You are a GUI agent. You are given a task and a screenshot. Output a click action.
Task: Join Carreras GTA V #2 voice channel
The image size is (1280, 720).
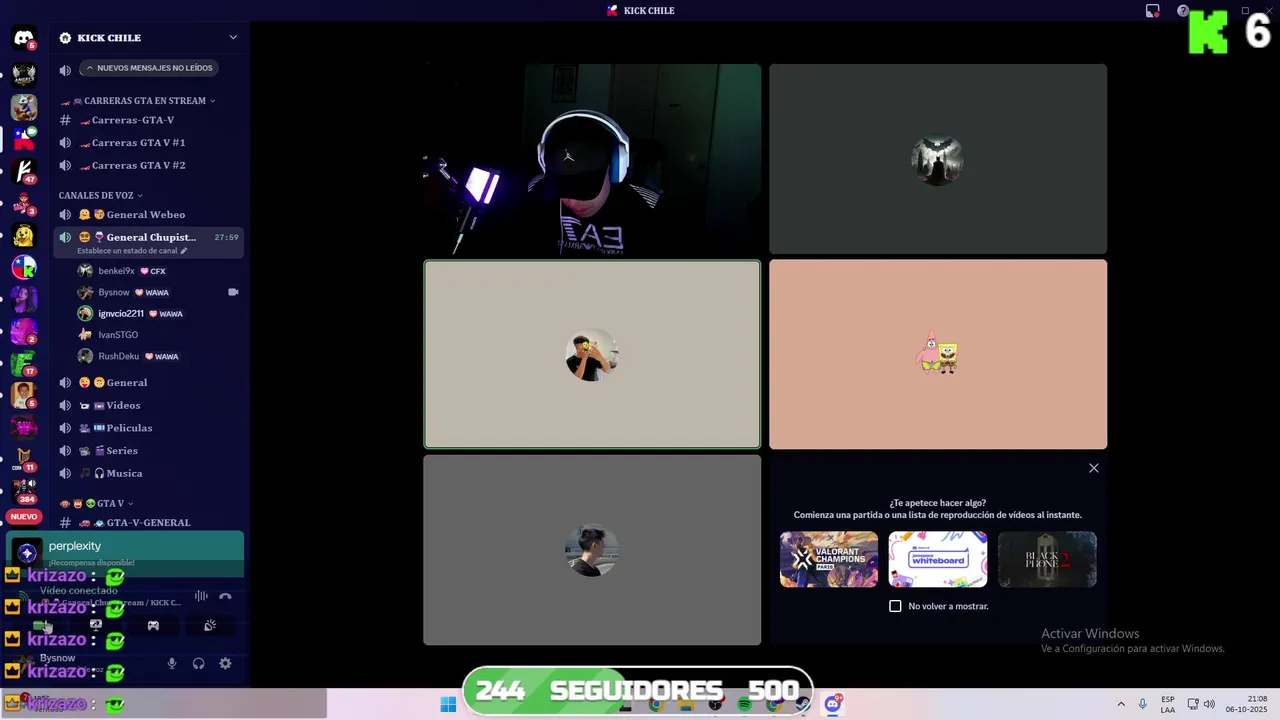148,165
